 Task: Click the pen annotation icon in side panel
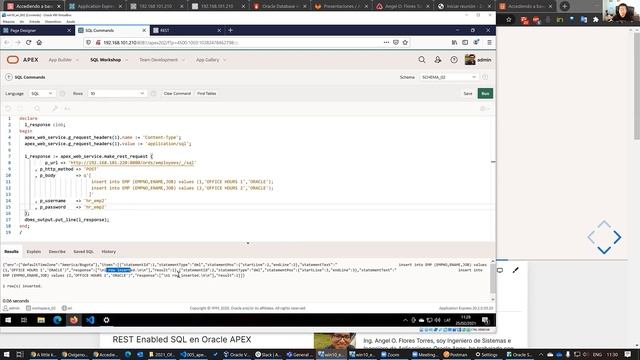coord(516,270)
